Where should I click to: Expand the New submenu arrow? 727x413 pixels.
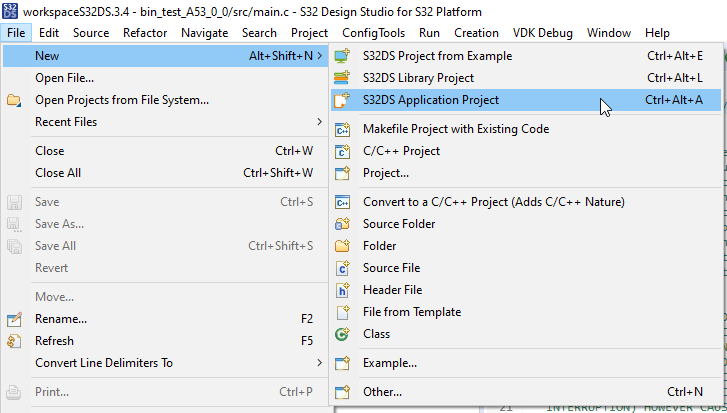pos(319,56)
